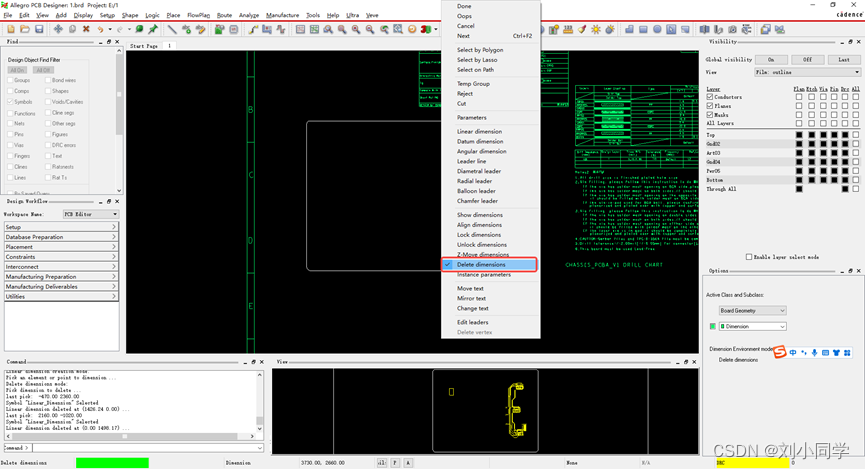Toggle the Conductors layer checkbox
Image resolution: width=865 pixels, height=469 pixels.
(710, 97)
